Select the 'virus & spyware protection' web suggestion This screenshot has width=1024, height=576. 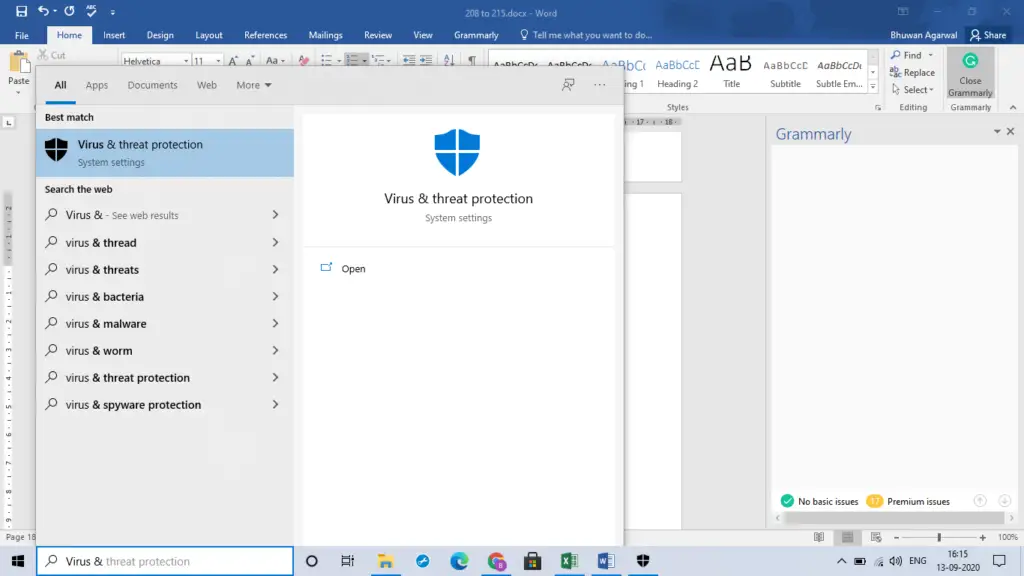pyautogui.click(x=165, y=405)
